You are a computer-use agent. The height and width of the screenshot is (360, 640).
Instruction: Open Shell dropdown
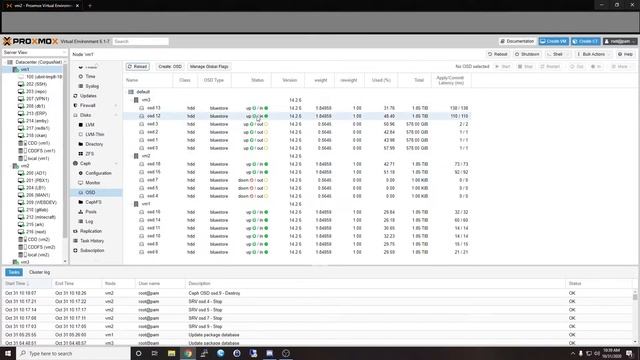(558, 54)
